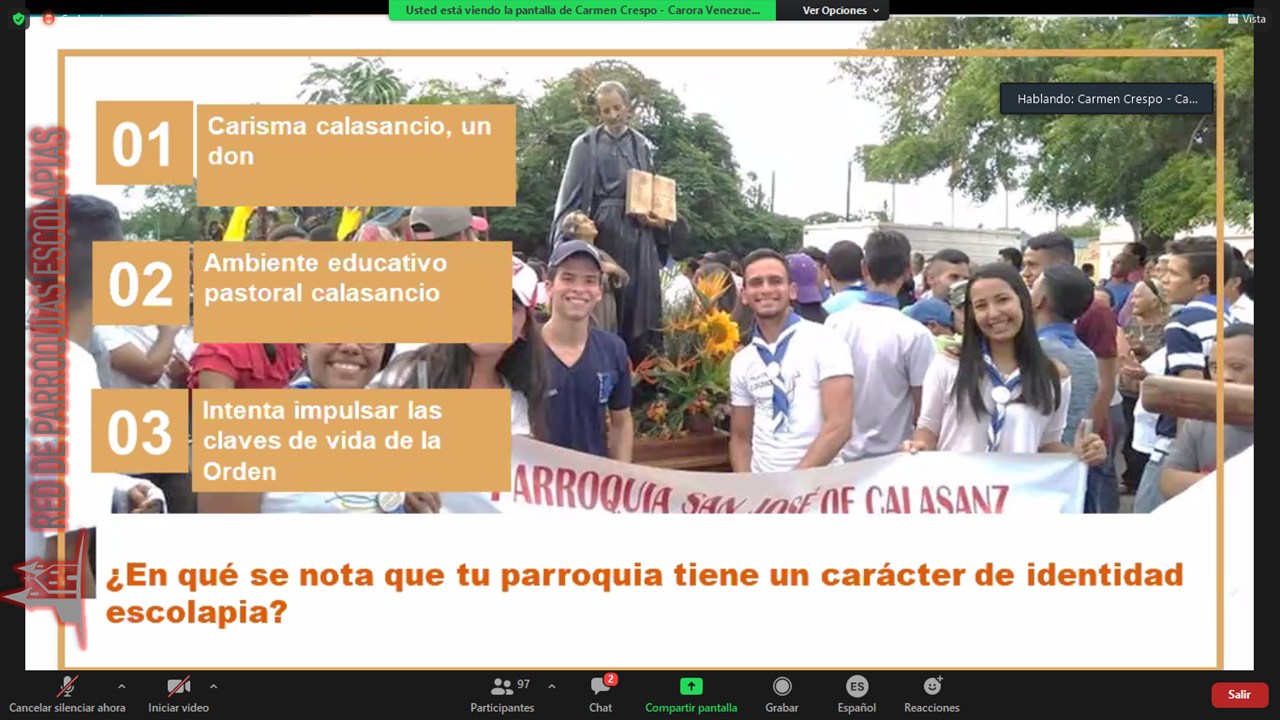The width and height of the screenshot is (1280, 720).
Task: Expand the arrow next to Participantes
Action: (x=551, y=687)
